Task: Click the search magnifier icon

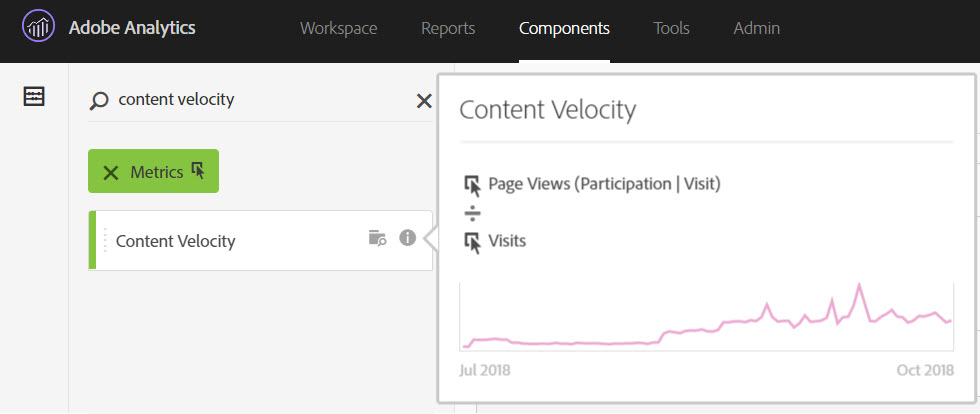Action: pyautogui.click(x=99, y=100)
